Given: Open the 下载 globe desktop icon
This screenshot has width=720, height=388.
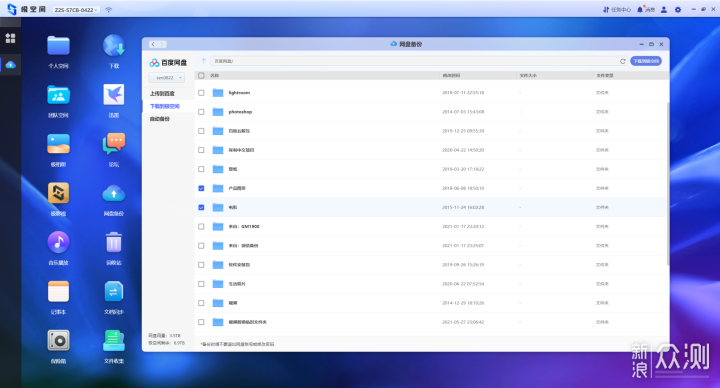Looking at the screenshot, I should (x=114, y=46).
